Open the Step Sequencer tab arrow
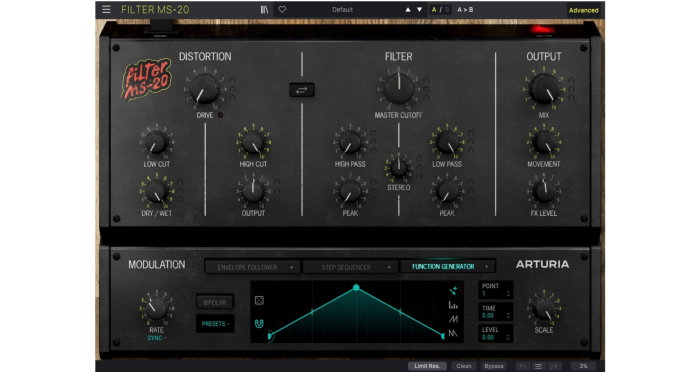 tap(389, 268)
